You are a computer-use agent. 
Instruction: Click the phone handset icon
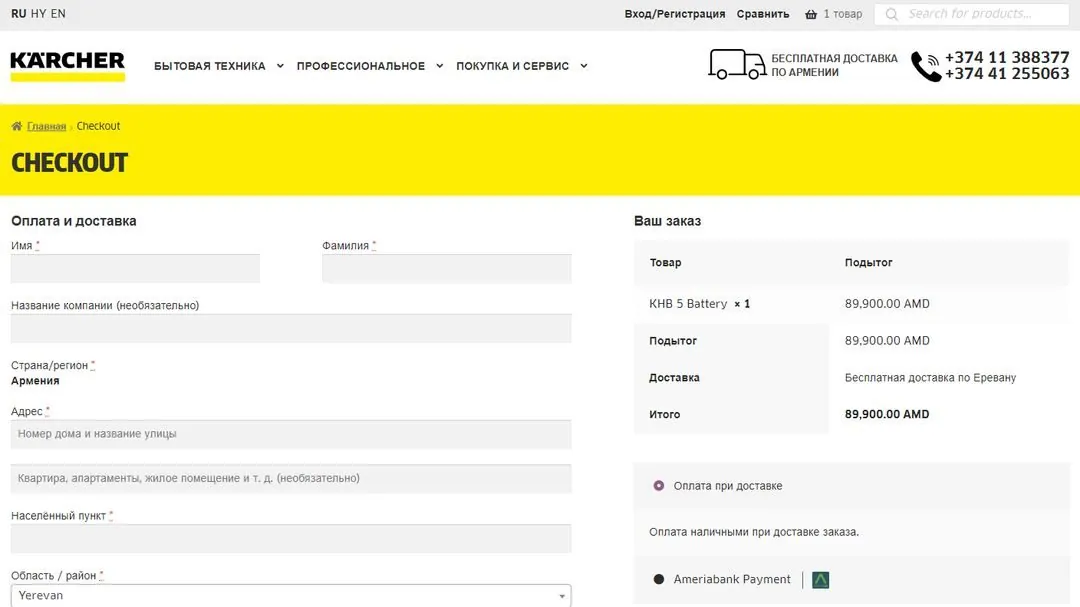pos(926,66)
